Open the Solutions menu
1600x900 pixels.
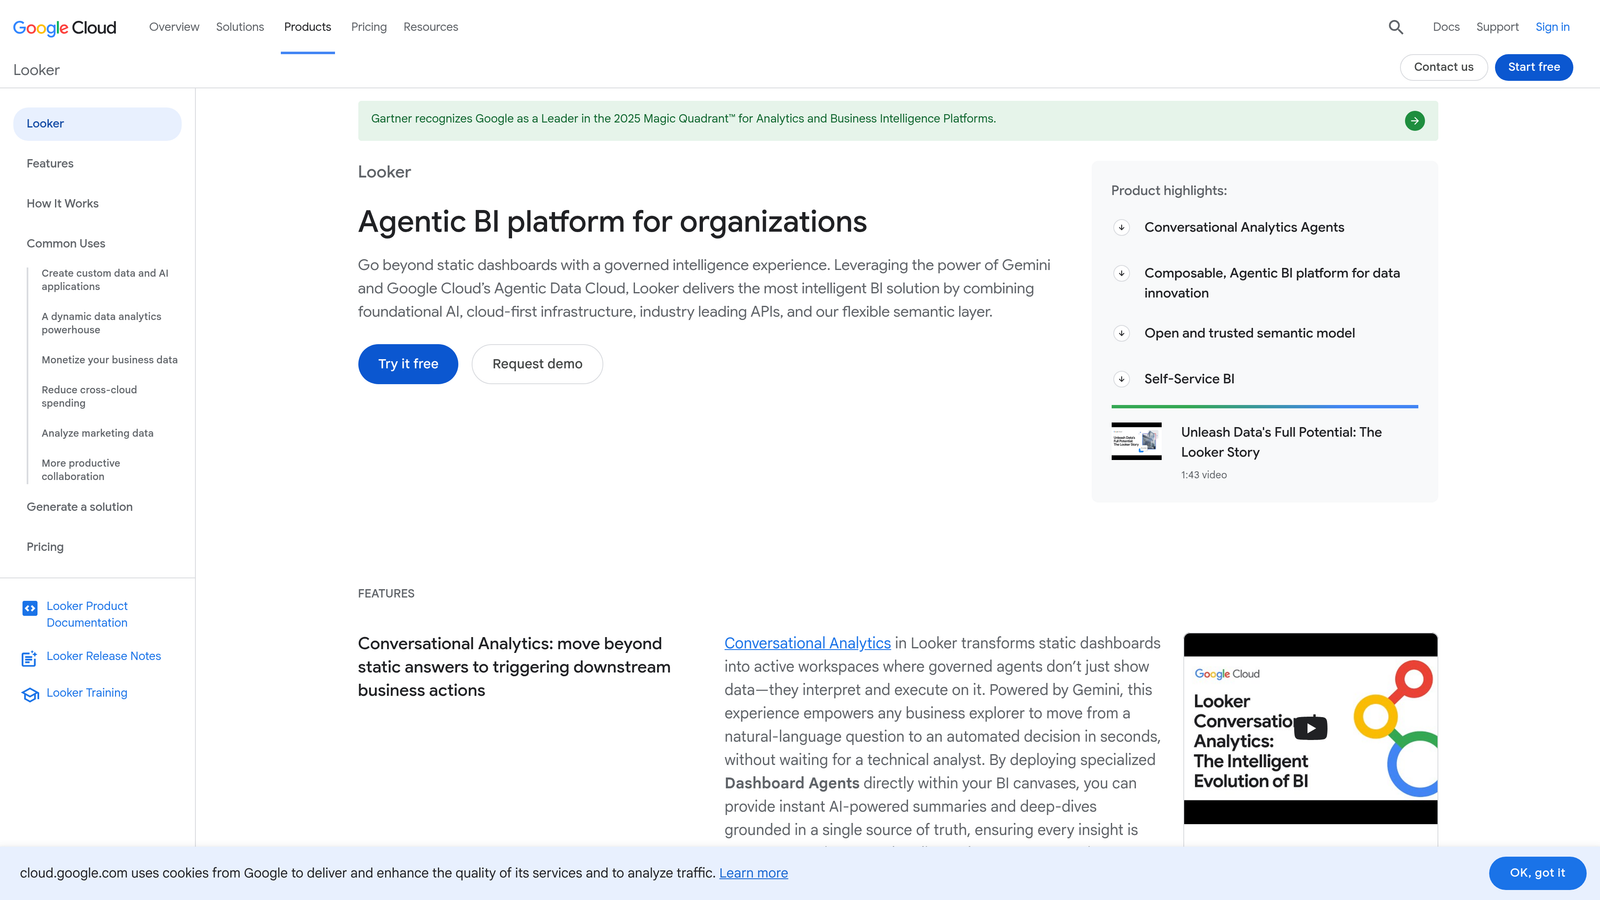240,27
